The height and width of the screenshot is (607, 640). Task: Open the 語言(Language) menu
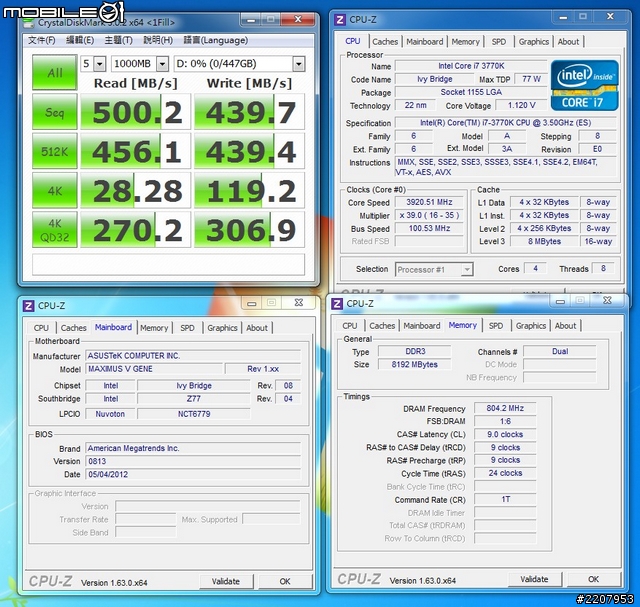216,40
